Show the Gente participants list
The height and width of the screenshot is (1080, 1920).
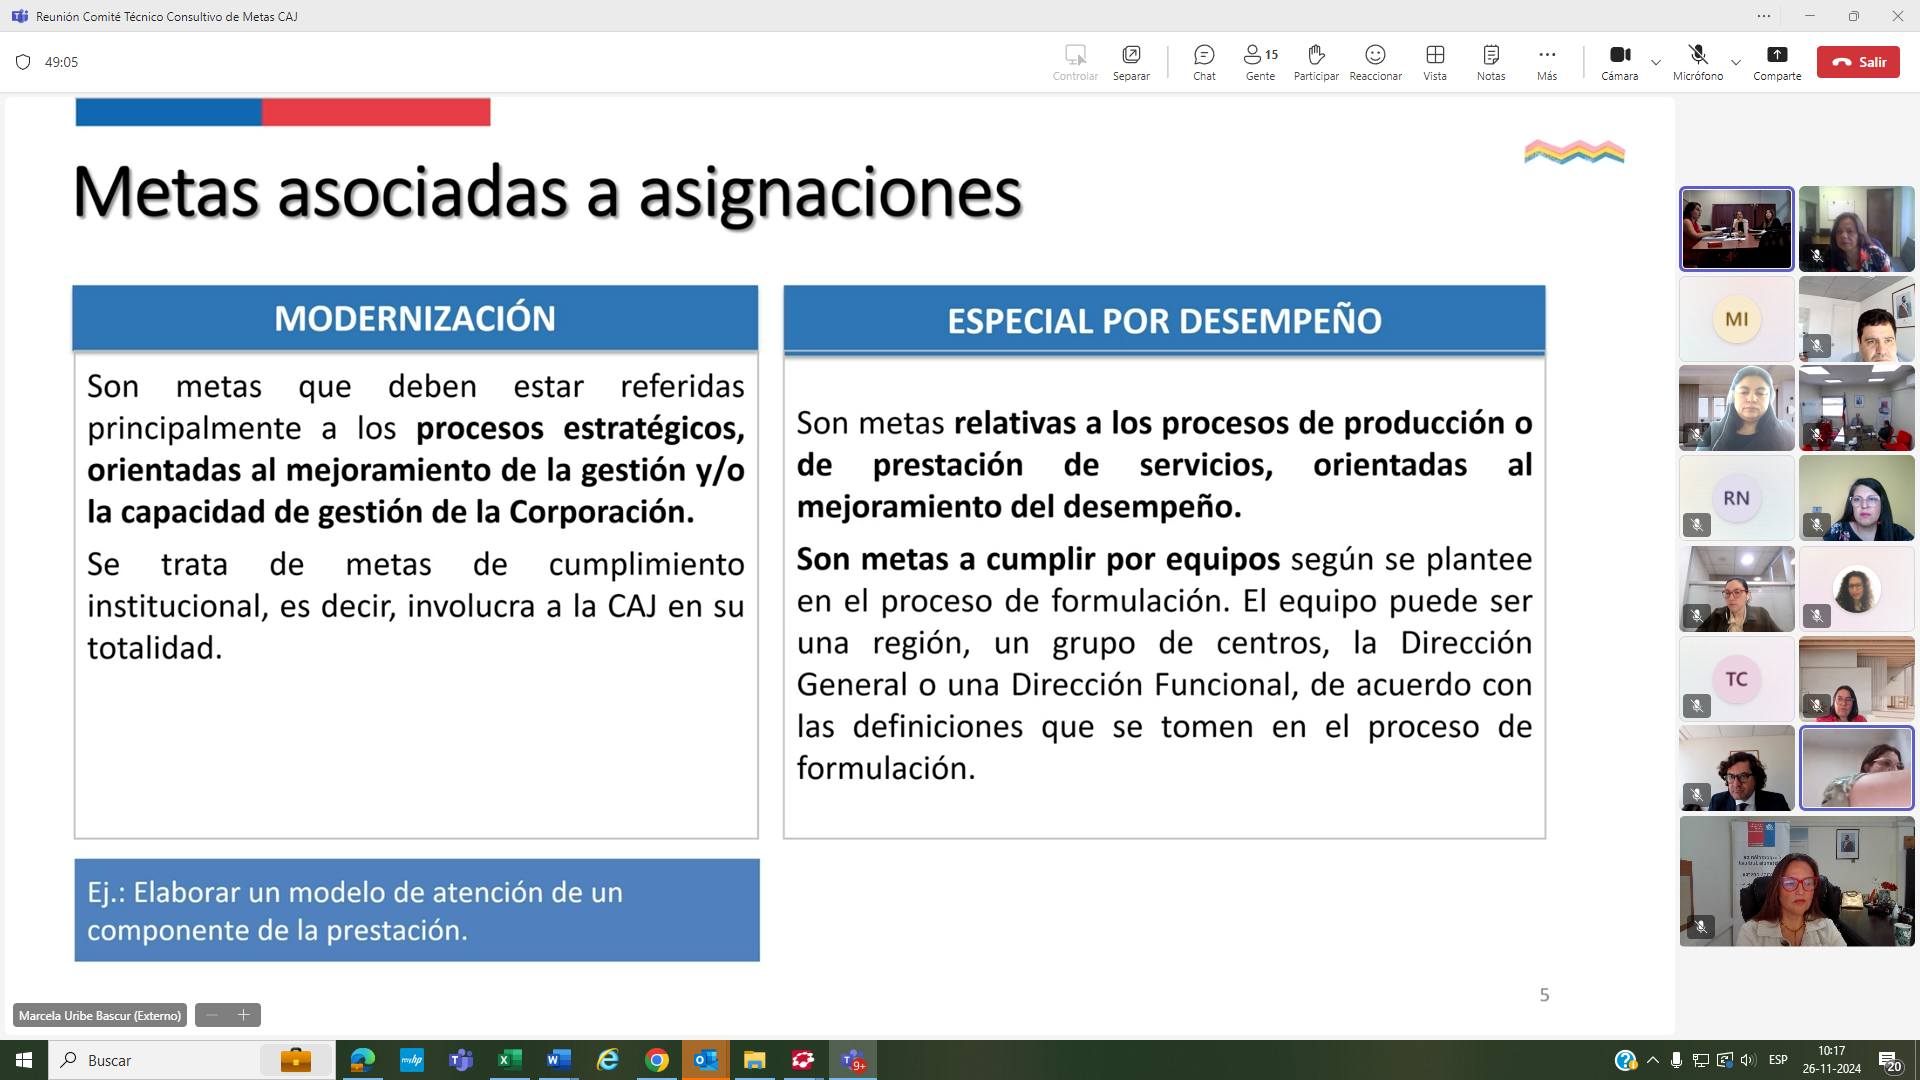coord(1258,62)
